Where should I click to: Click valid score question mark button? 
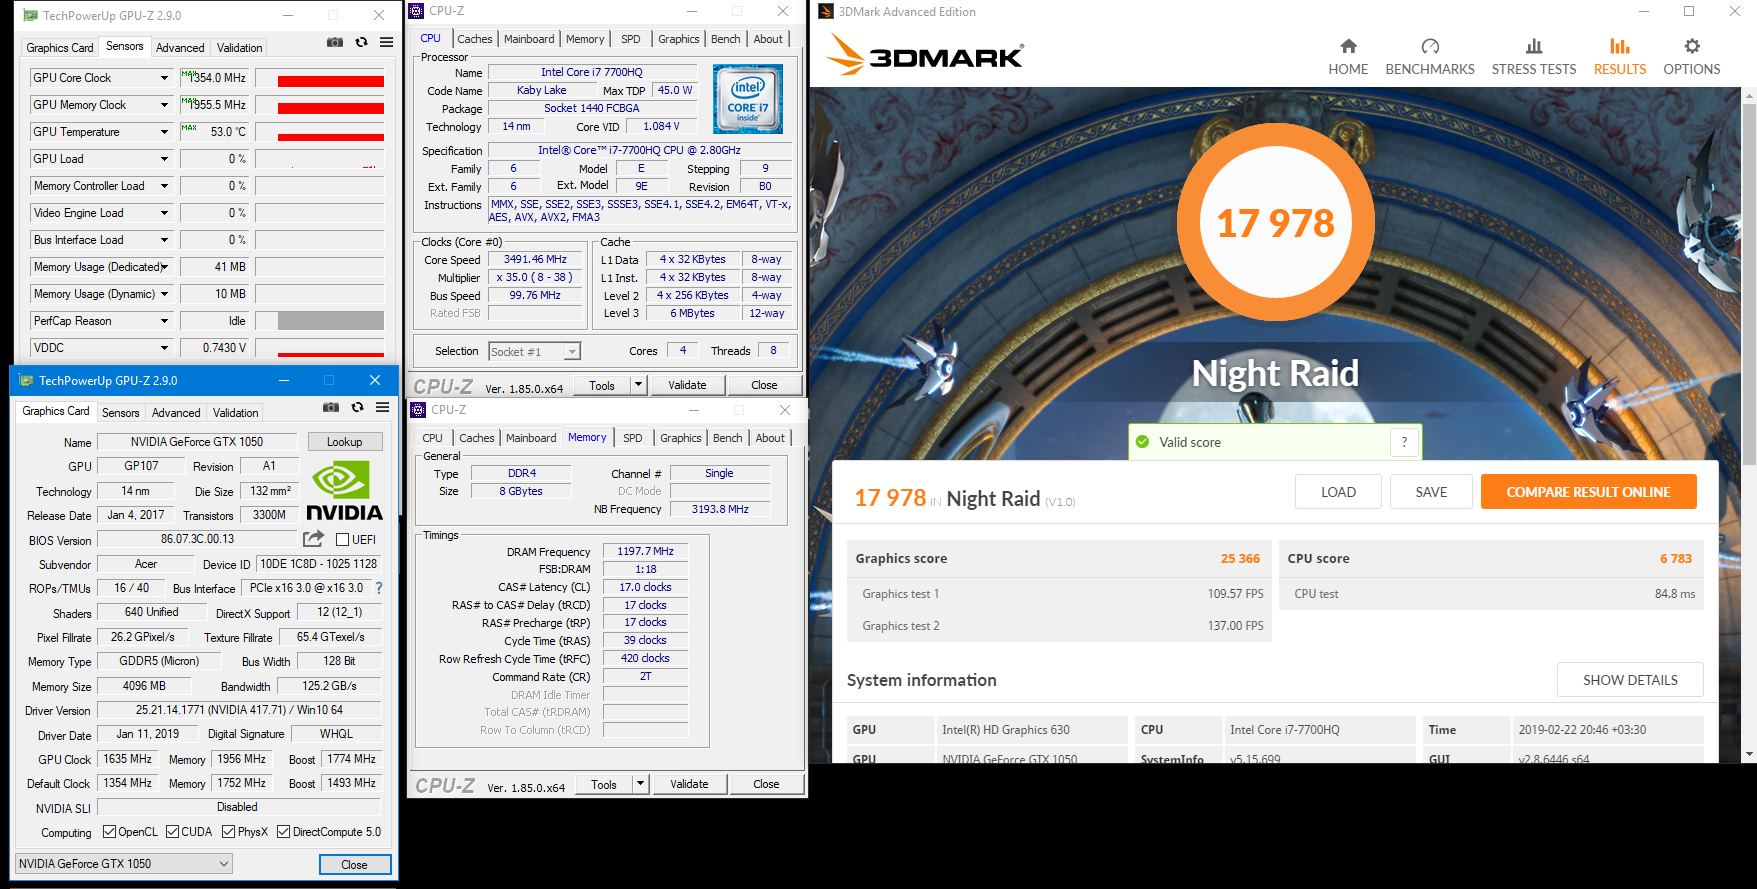click(1404, 442)
